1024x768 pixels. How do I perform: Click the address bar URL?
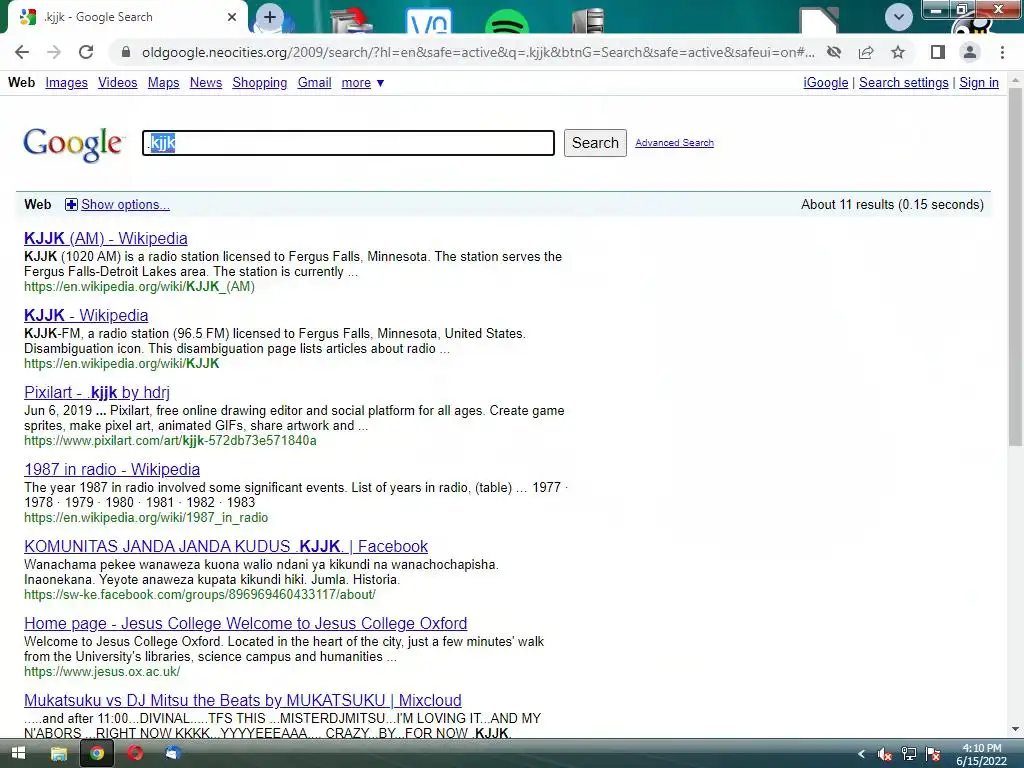point(478,52)
